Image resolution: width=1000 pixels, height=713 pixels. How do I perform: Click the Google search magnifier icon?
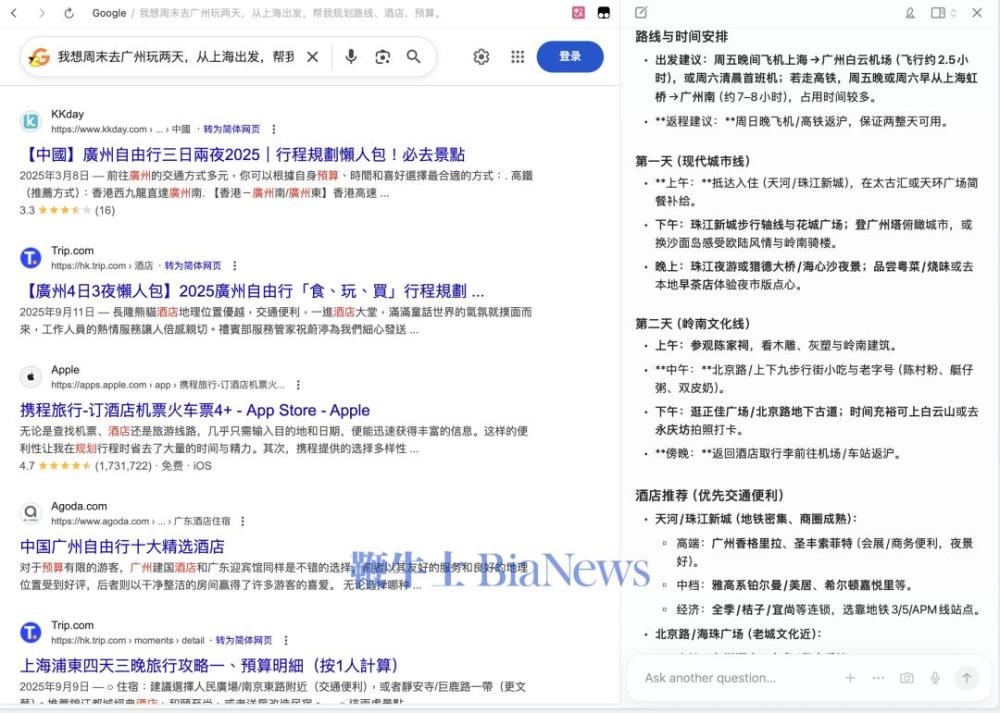point(414,57)
